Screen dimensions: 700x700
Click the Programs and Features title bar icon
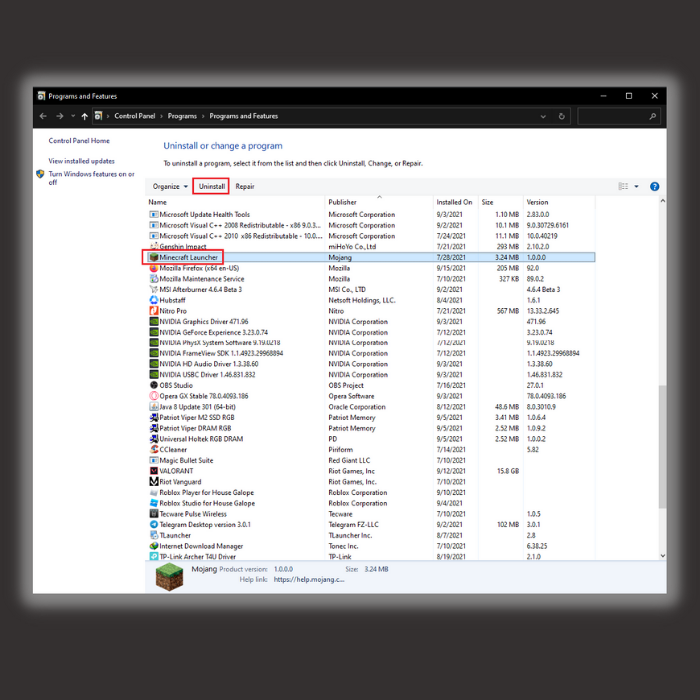(x=42, y=96)
